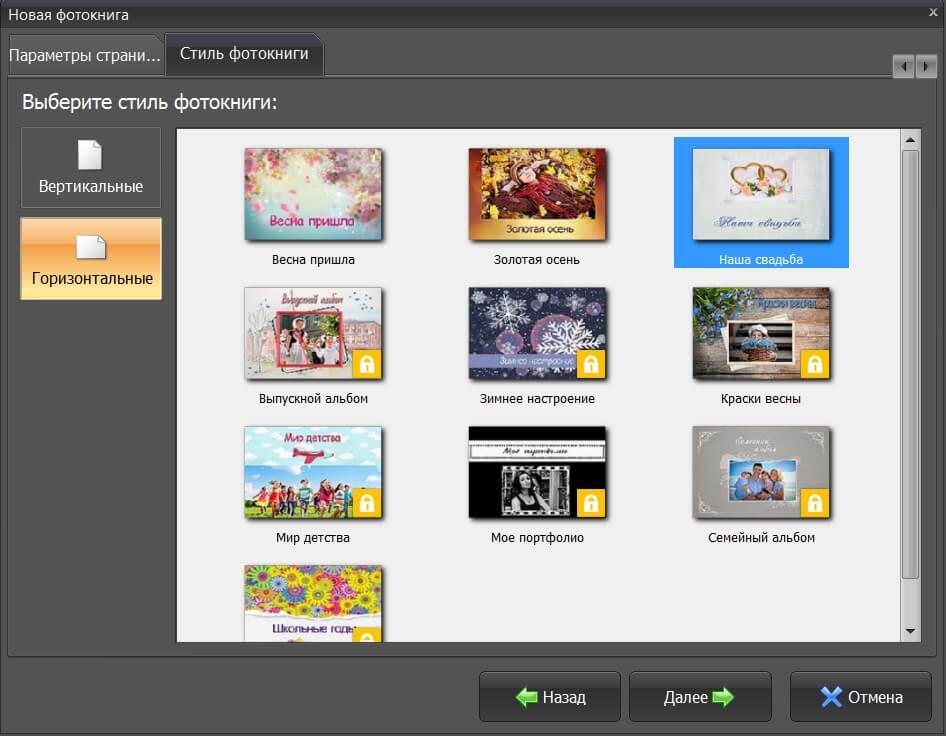Pick the Золотая осень style thumbnail
The width and height of the screenshot is (946, 736).
[x=537, y=195]
